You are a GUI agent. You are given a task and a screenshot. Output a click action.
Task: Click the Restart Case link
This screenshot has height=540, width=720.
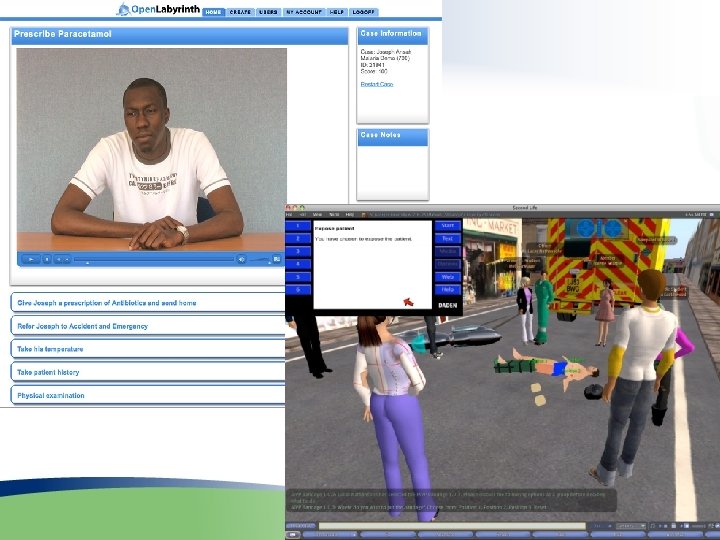(x=377, y=84)
